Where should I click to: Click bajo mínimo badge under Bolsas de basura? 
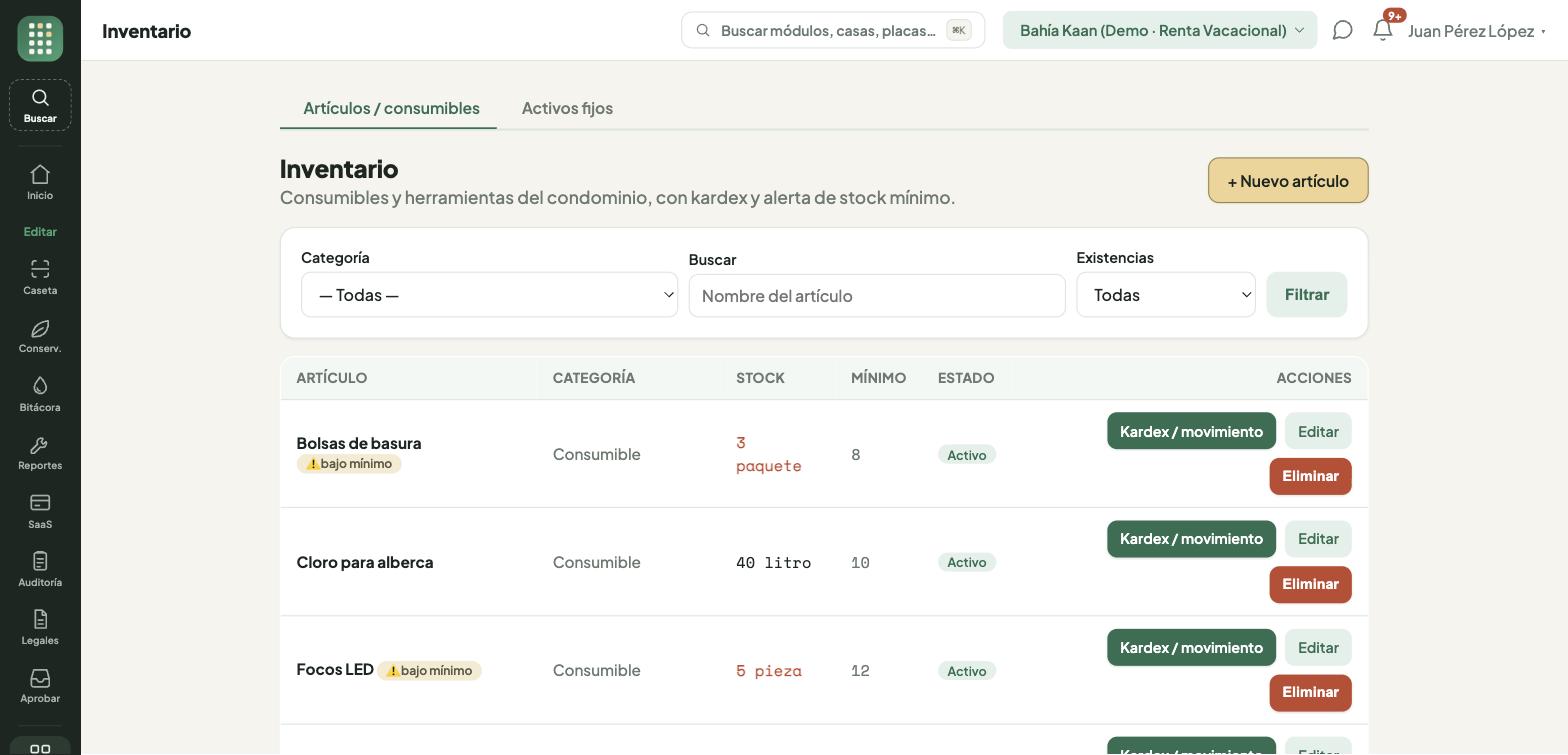point(349,464)
